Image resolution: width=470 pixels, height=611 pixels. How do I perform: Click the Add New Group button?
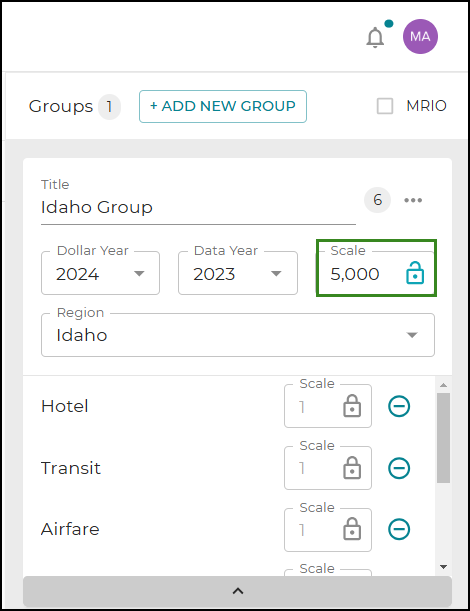coord(223,106)
